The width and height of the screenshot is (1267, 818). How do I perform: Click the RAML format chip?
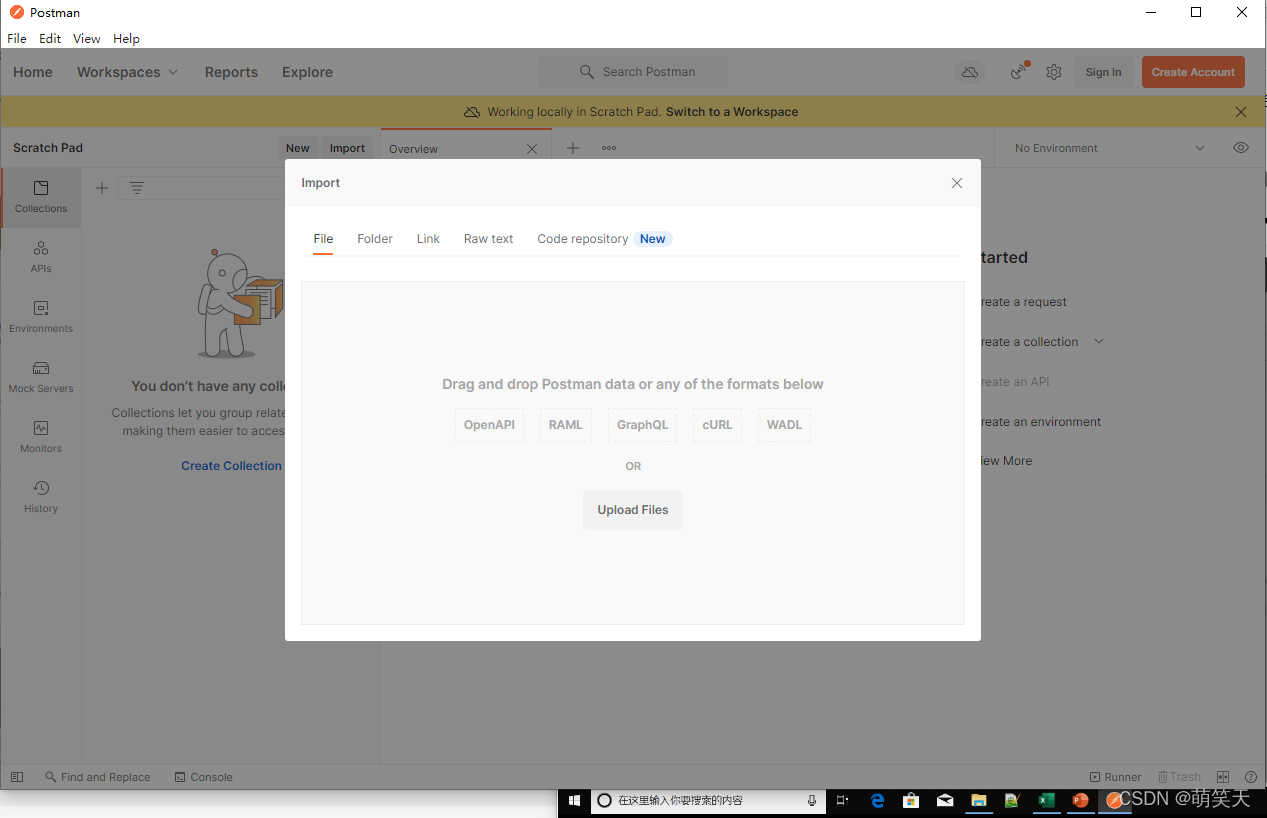click(565, 425)
